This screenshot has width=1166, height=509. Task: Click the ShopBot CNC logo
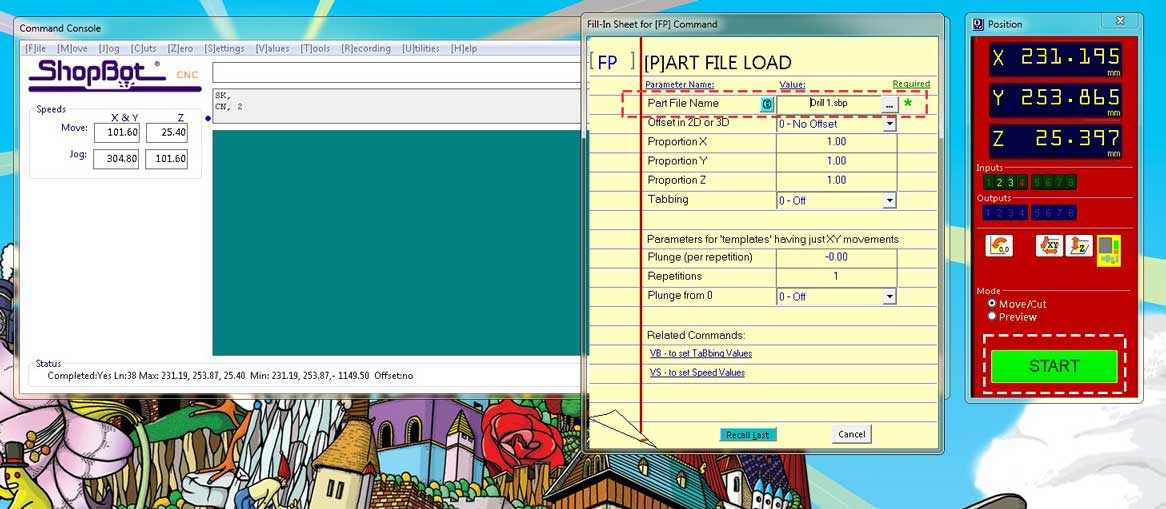point(115,75)
